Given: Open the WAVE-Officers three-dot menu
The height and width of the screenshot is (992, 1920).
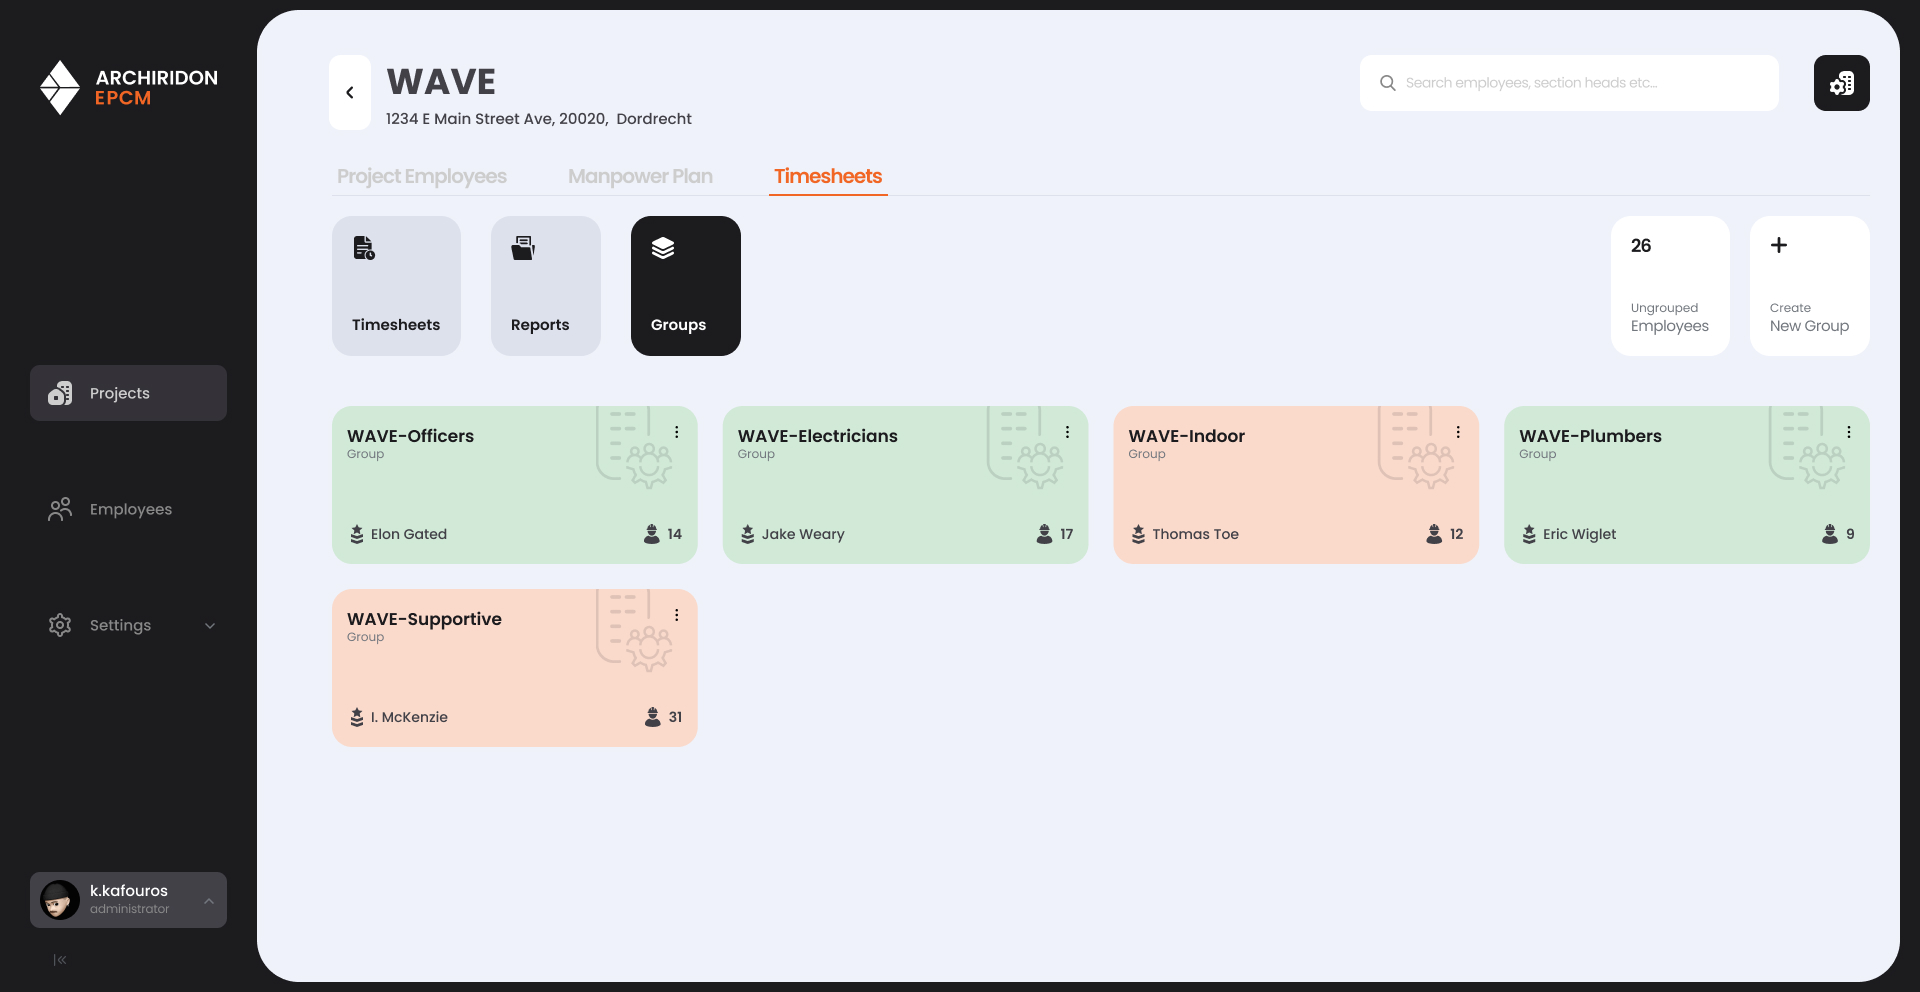Looking at the screenshot, I should coord(677,432).
